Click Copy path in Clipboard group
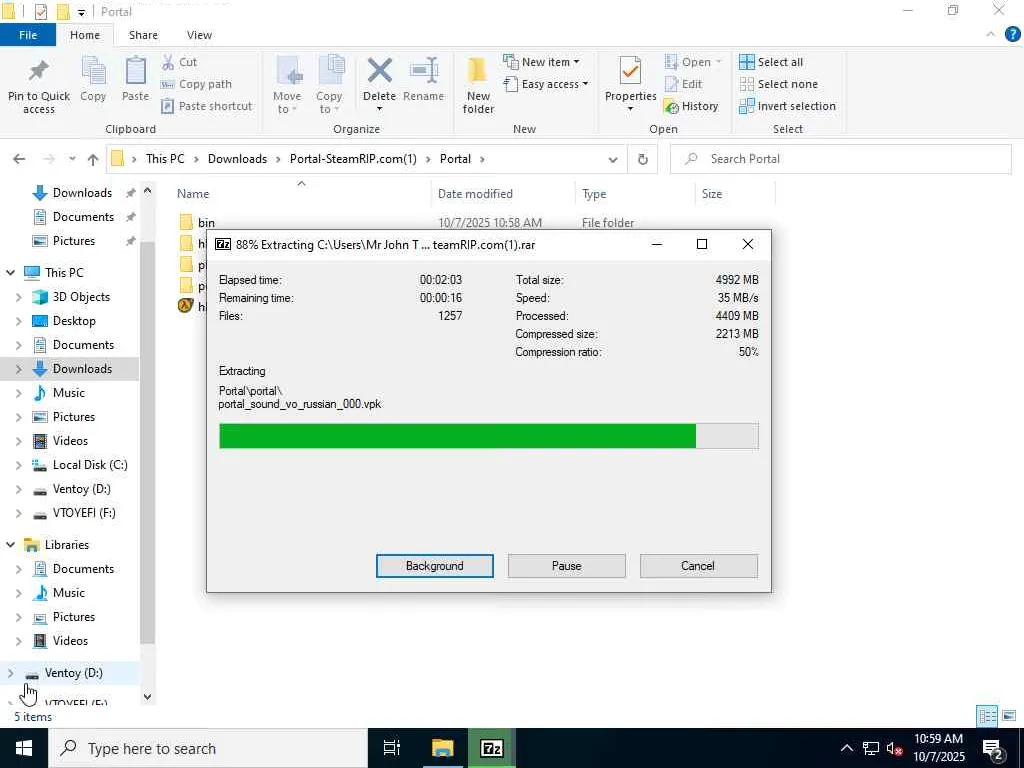The height and width of the screenshot is (768, 1024). [197, 84]
